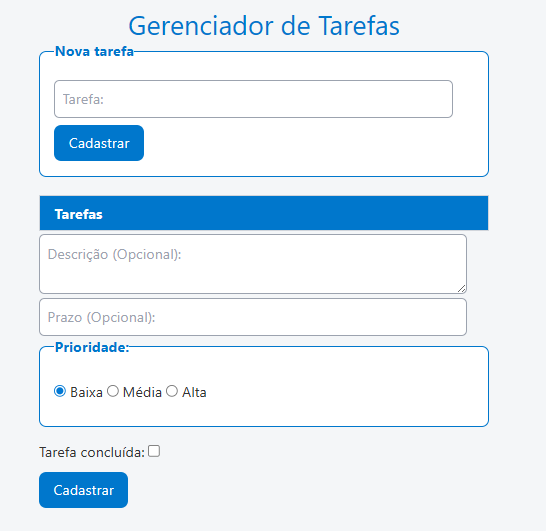This screenshot has width=546, height=531.
Task: Click the blue Tarefas header bar
Action: [264, 213]
